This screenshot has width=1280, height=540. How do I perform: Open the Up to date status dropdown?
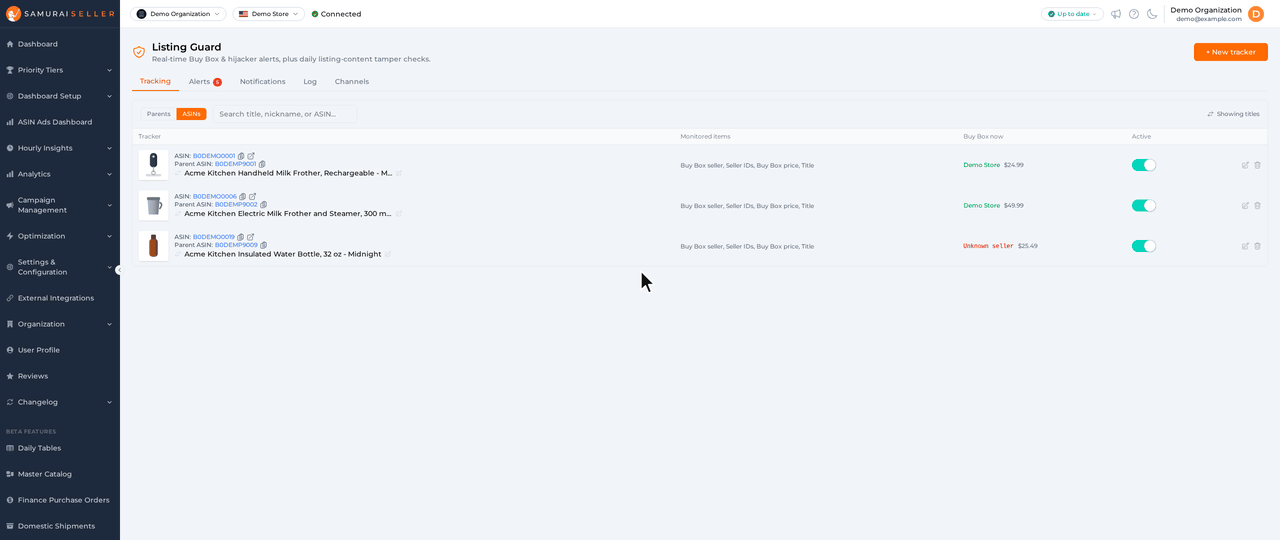pos(1072,14)
